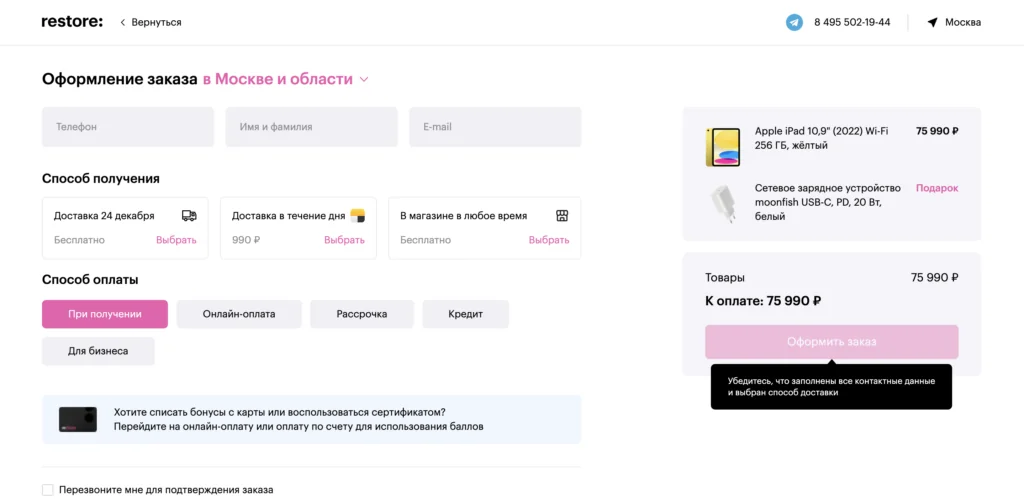Focus the 'Имя и фамилия' input field
The image size is (1024, 501).
[x=312, y=127]
